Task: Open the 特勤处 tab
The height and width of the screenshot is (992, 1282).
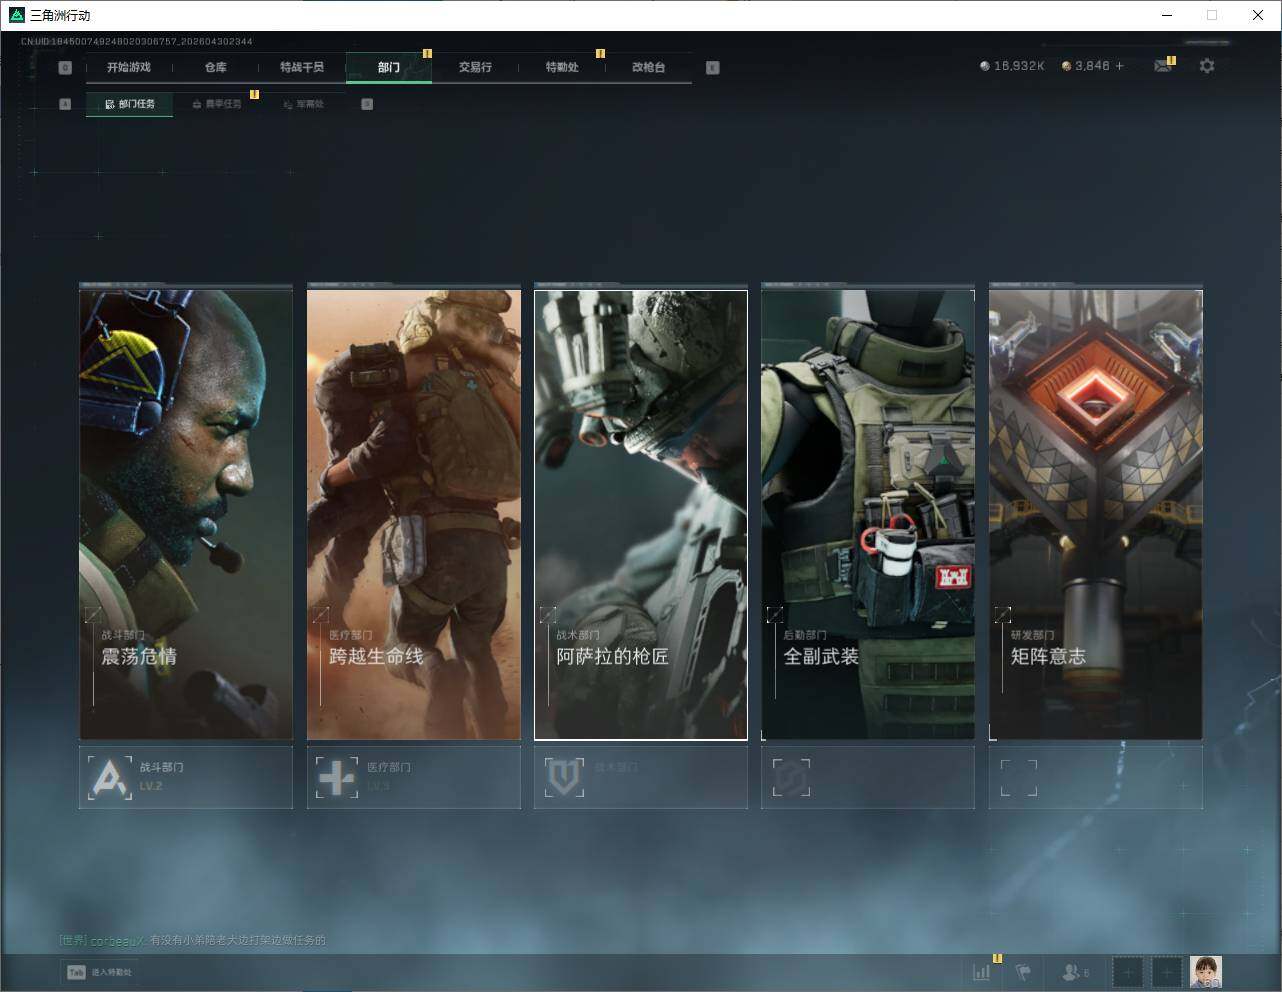Action: coord(562,67)
